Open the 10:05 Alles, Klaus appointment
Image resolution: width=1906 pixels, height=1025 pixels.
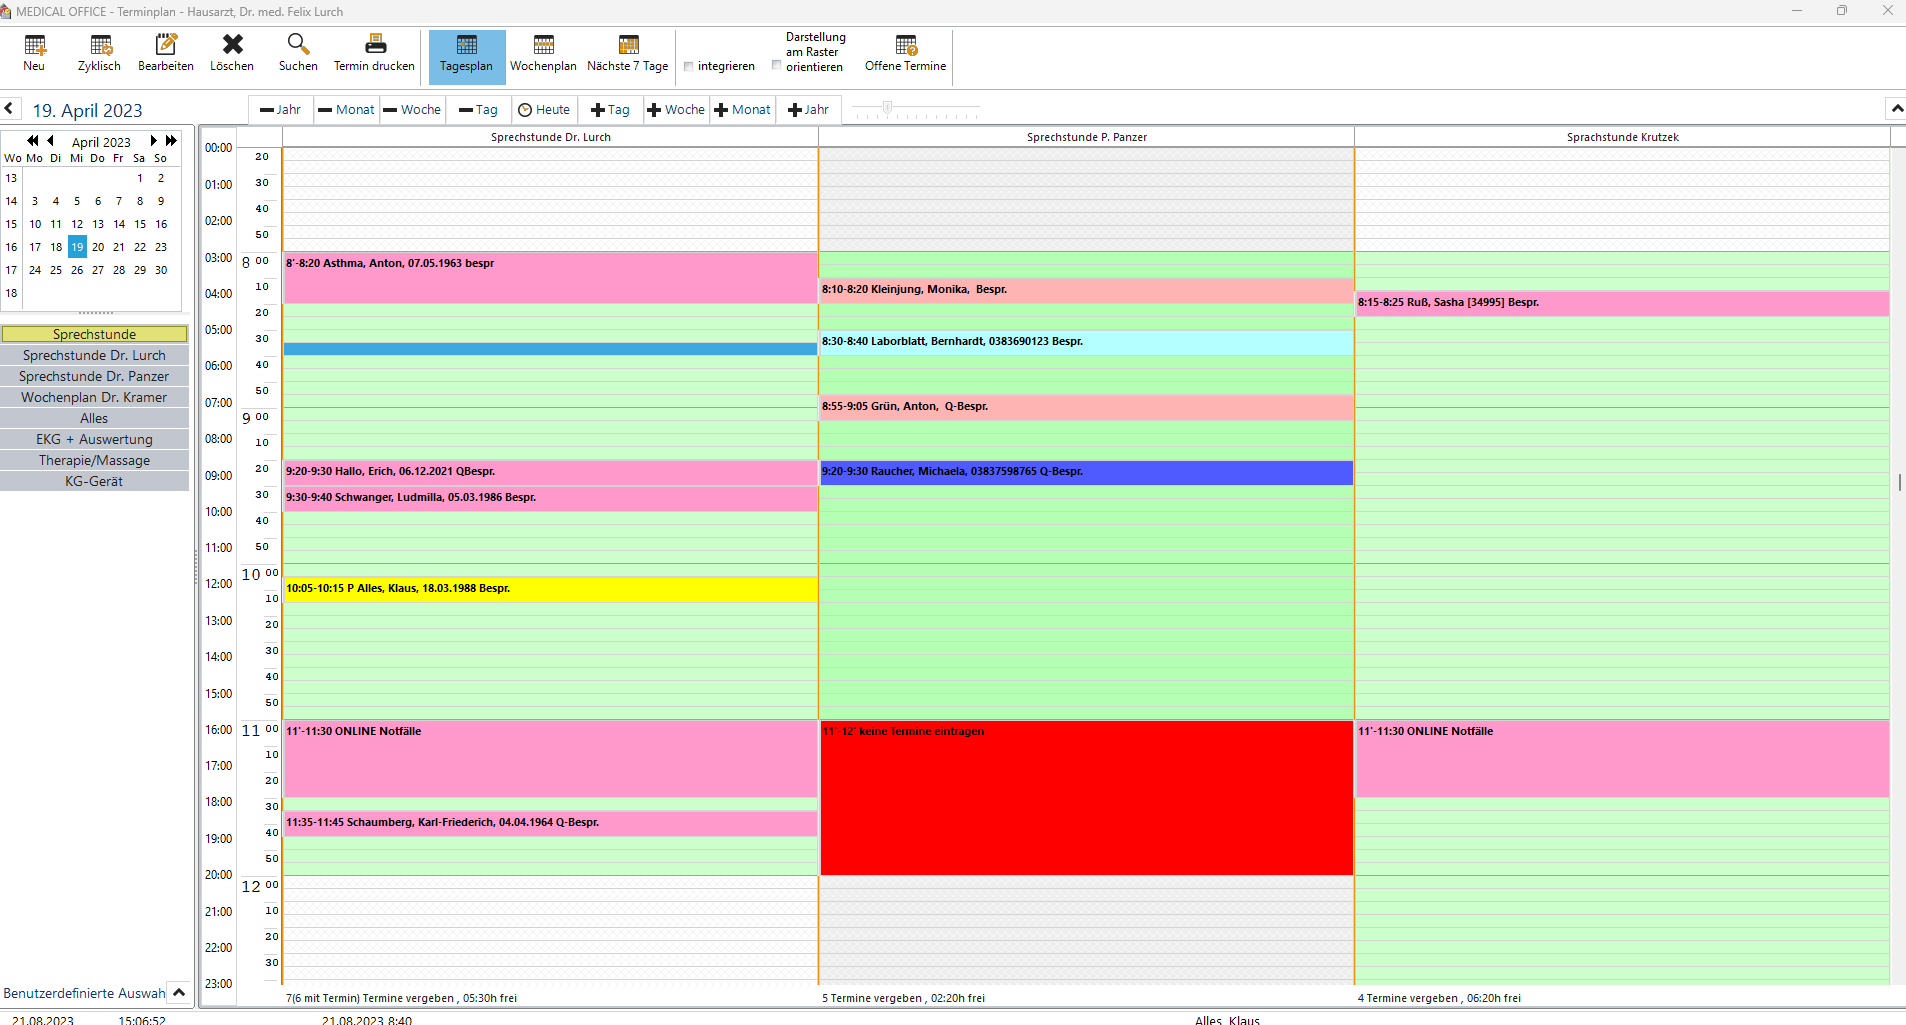click(550, 589)
